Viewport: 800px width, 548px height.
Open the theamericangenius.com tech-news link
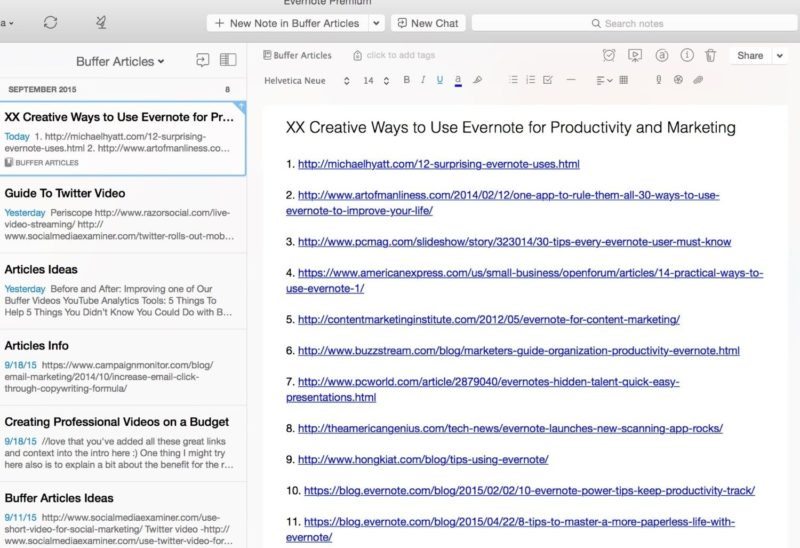[510, 429]
